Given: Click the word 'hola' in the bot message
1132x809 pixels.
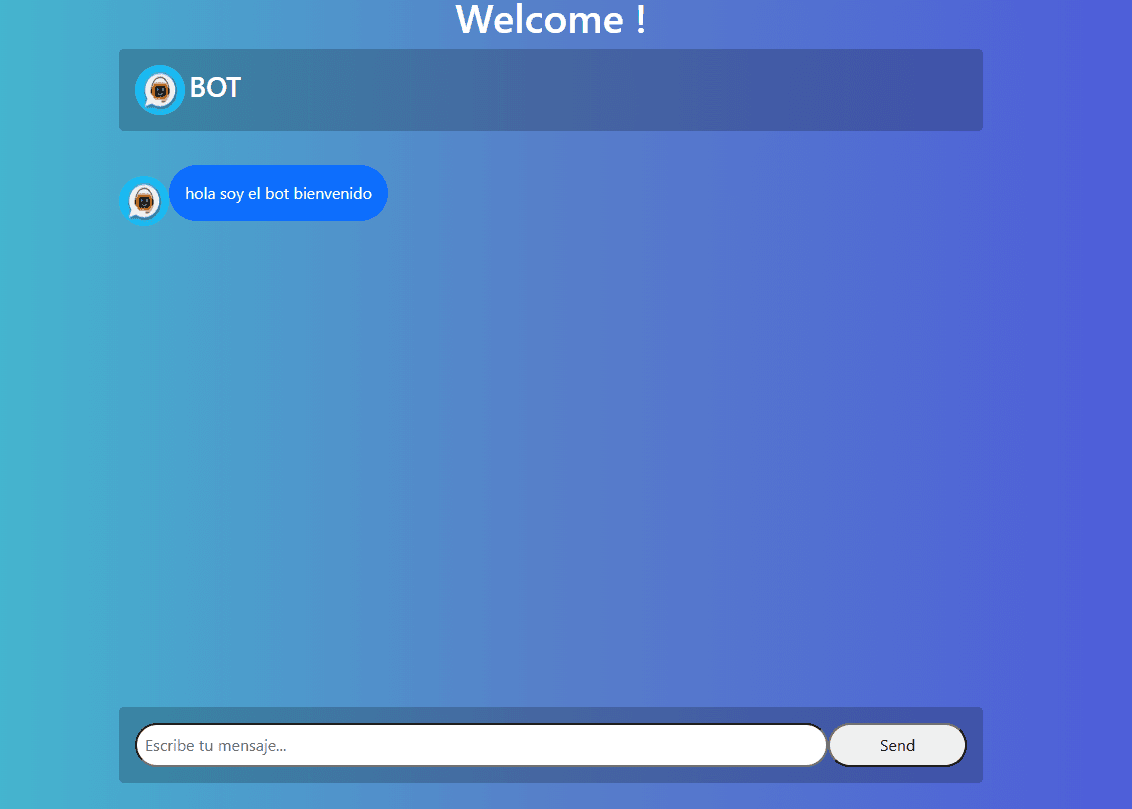Looking at the screenshot, I should tap(200, 193).
